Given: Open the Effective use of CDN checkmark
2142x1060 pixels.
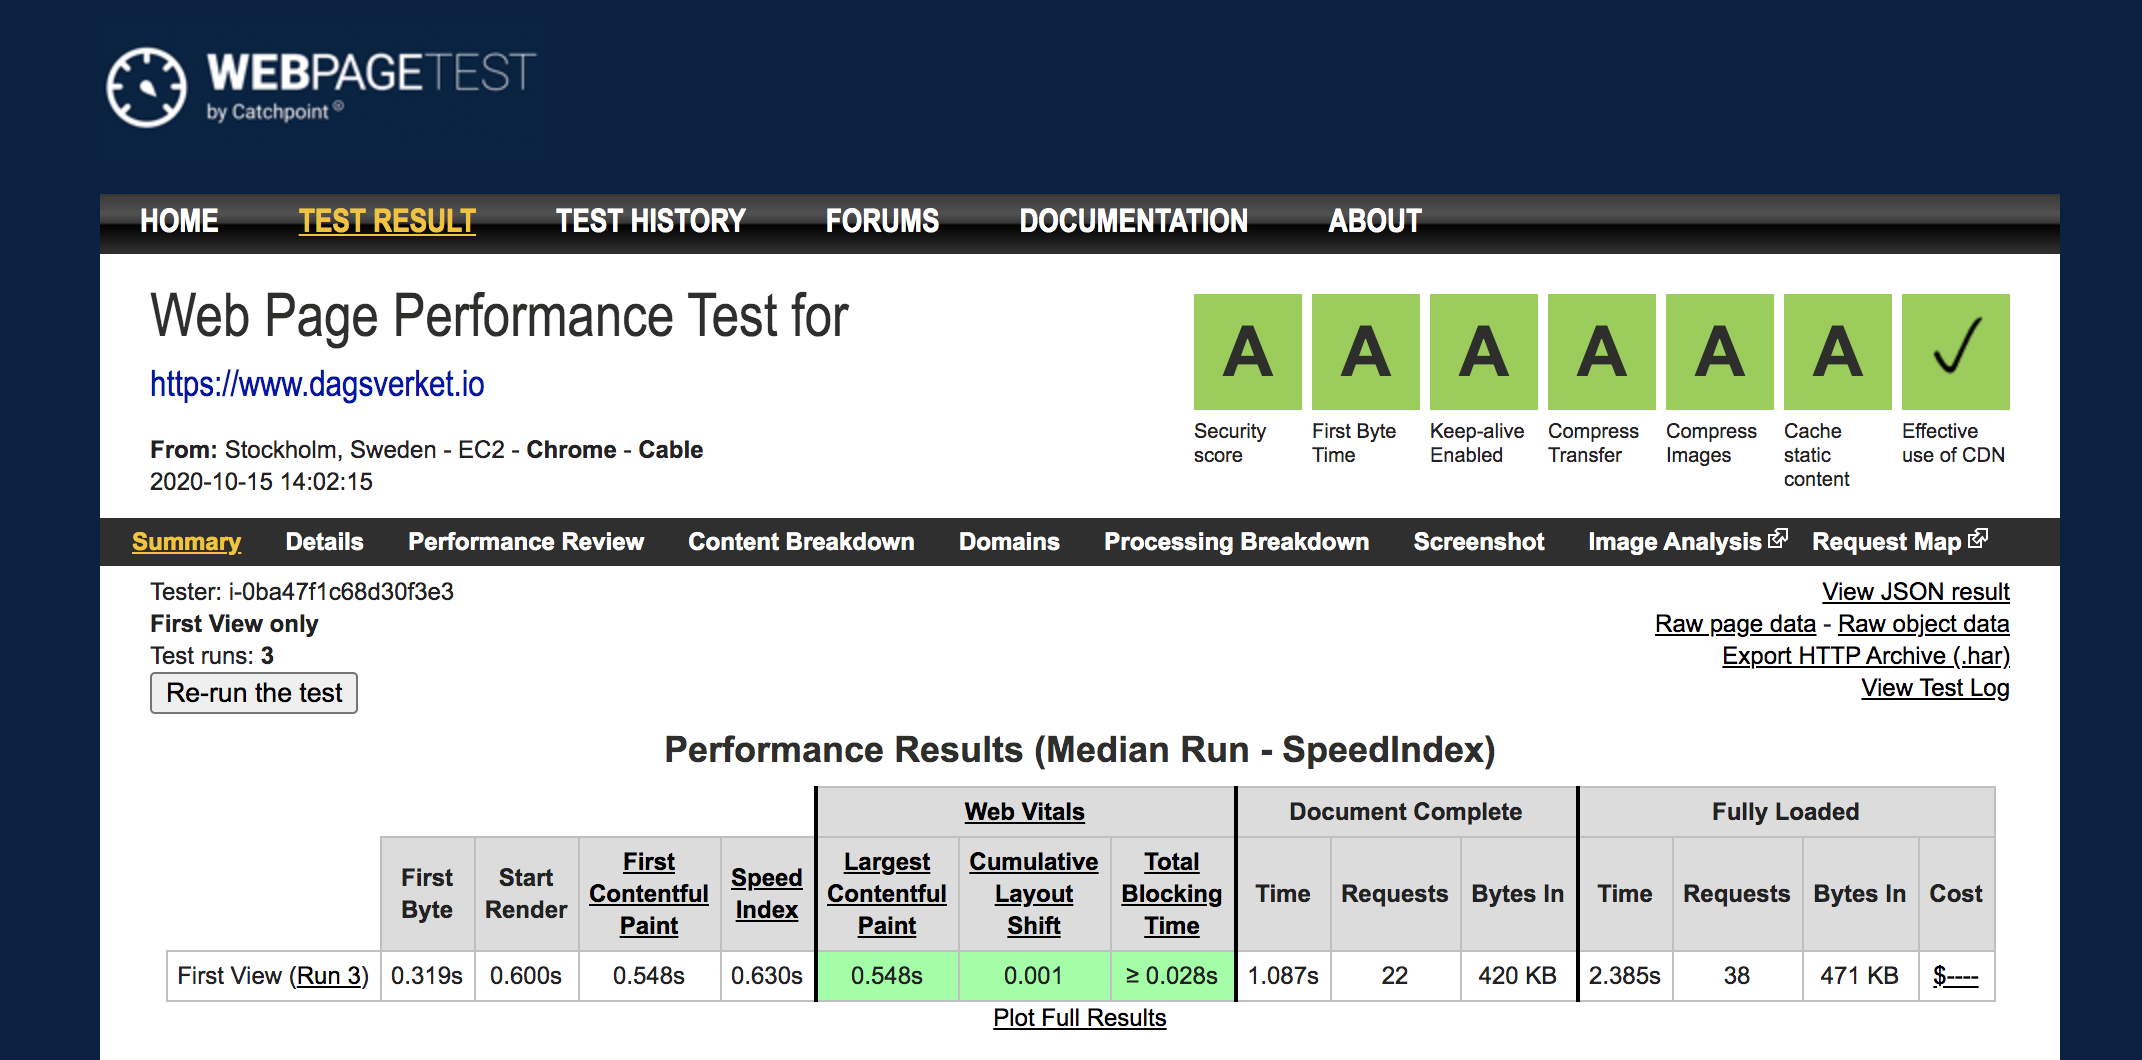Looking at the screenshot, I should click(1955, 352).
